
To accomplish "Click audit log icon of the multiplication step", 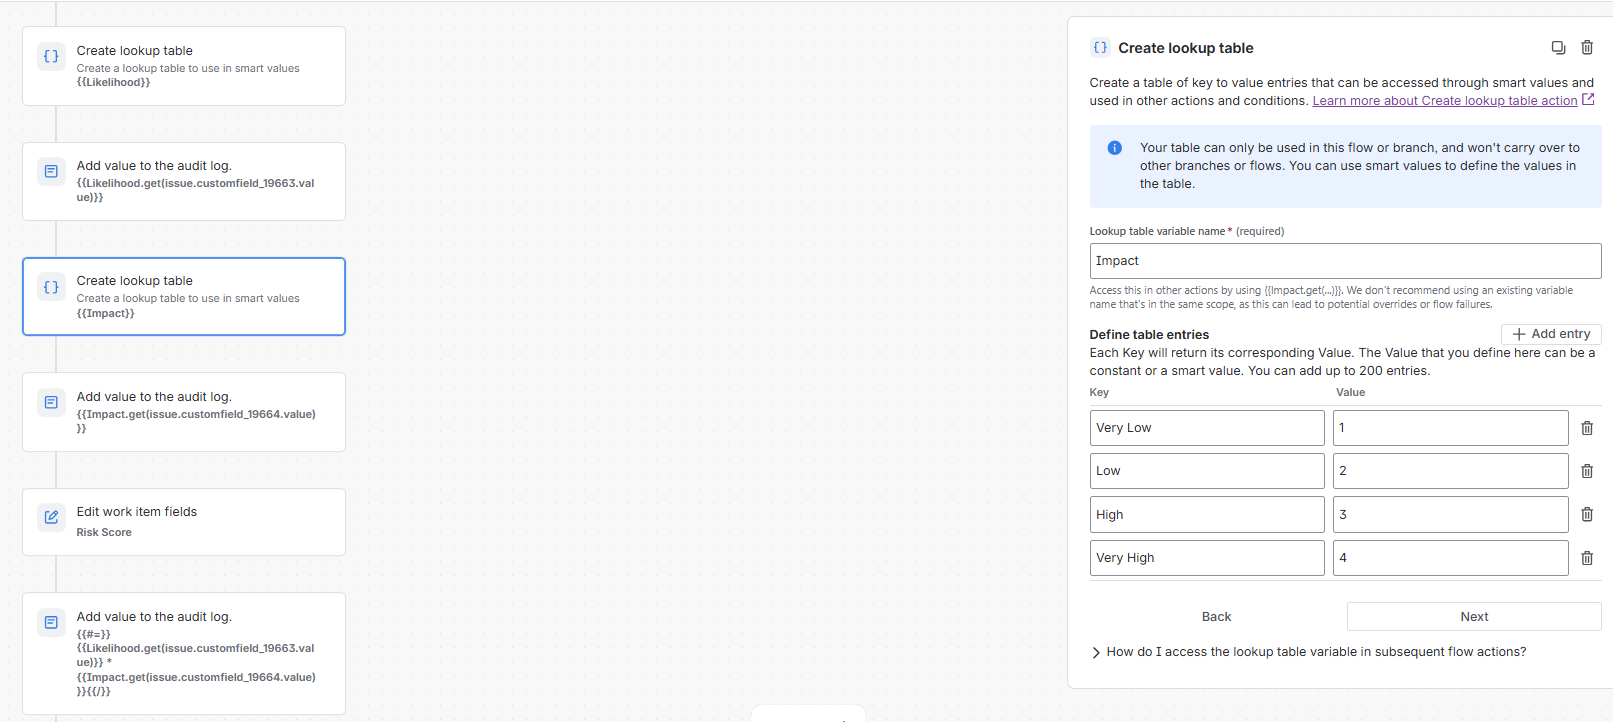I will click(51, 622).
